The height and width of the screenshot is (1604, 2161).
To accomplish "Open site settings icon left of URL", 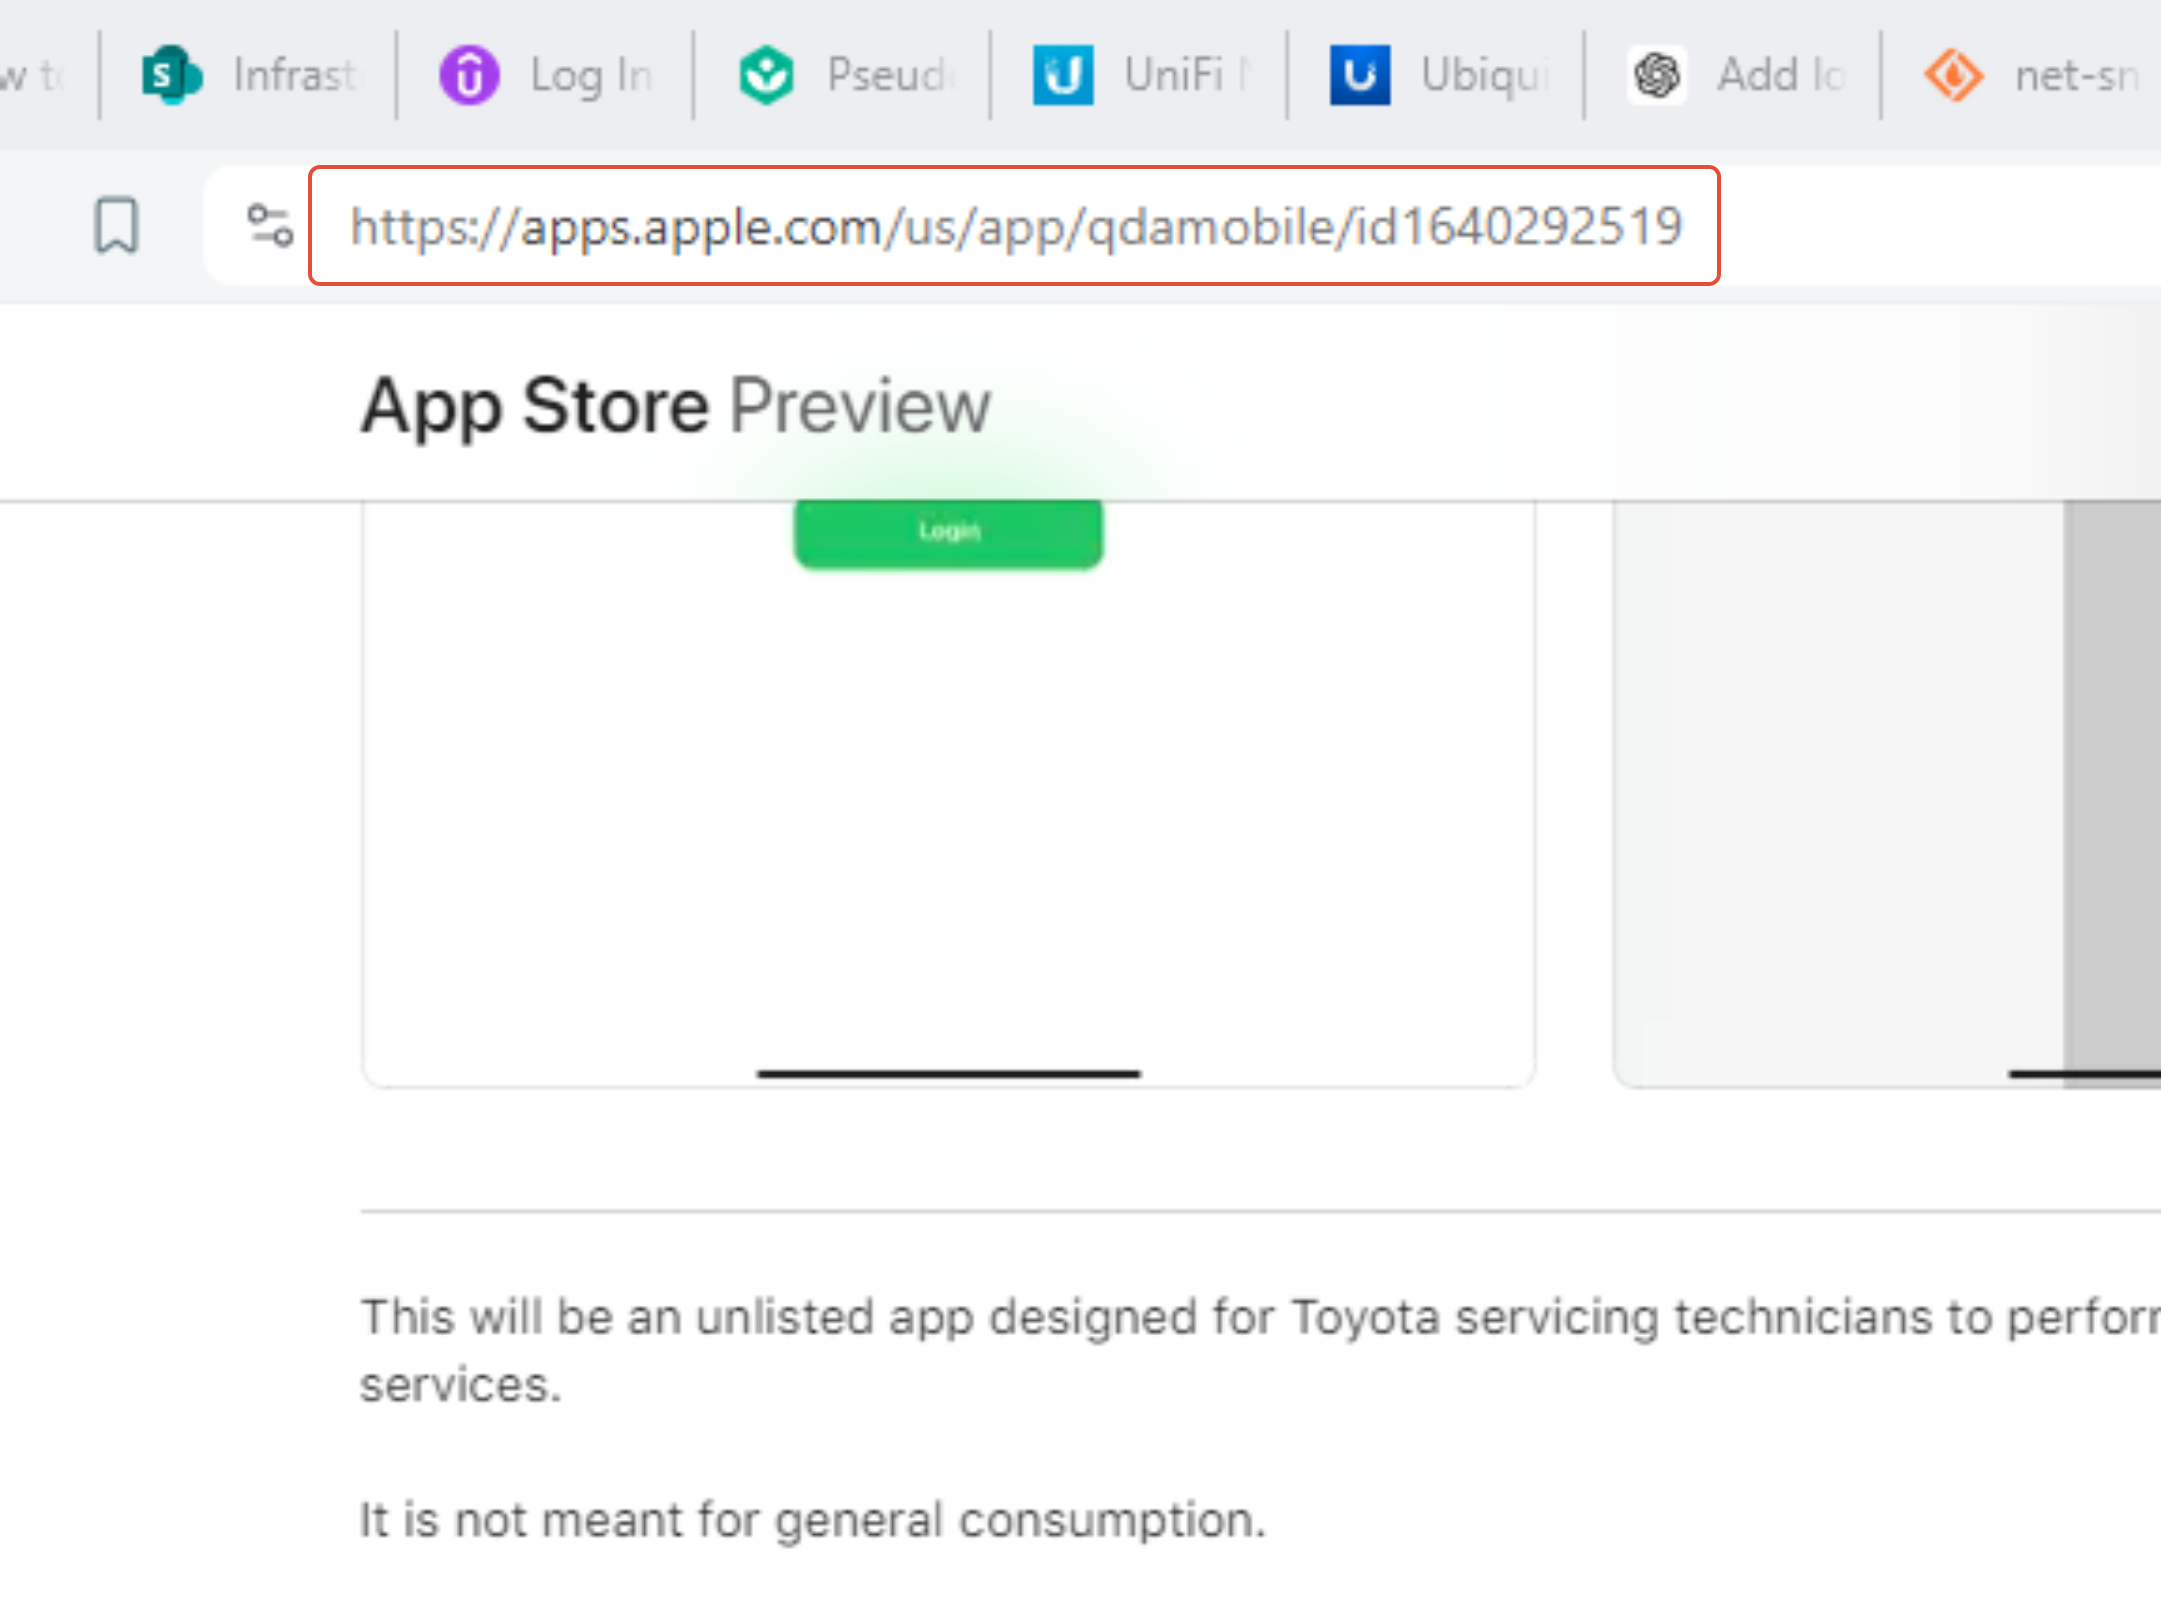I will (x=270, y=225).
